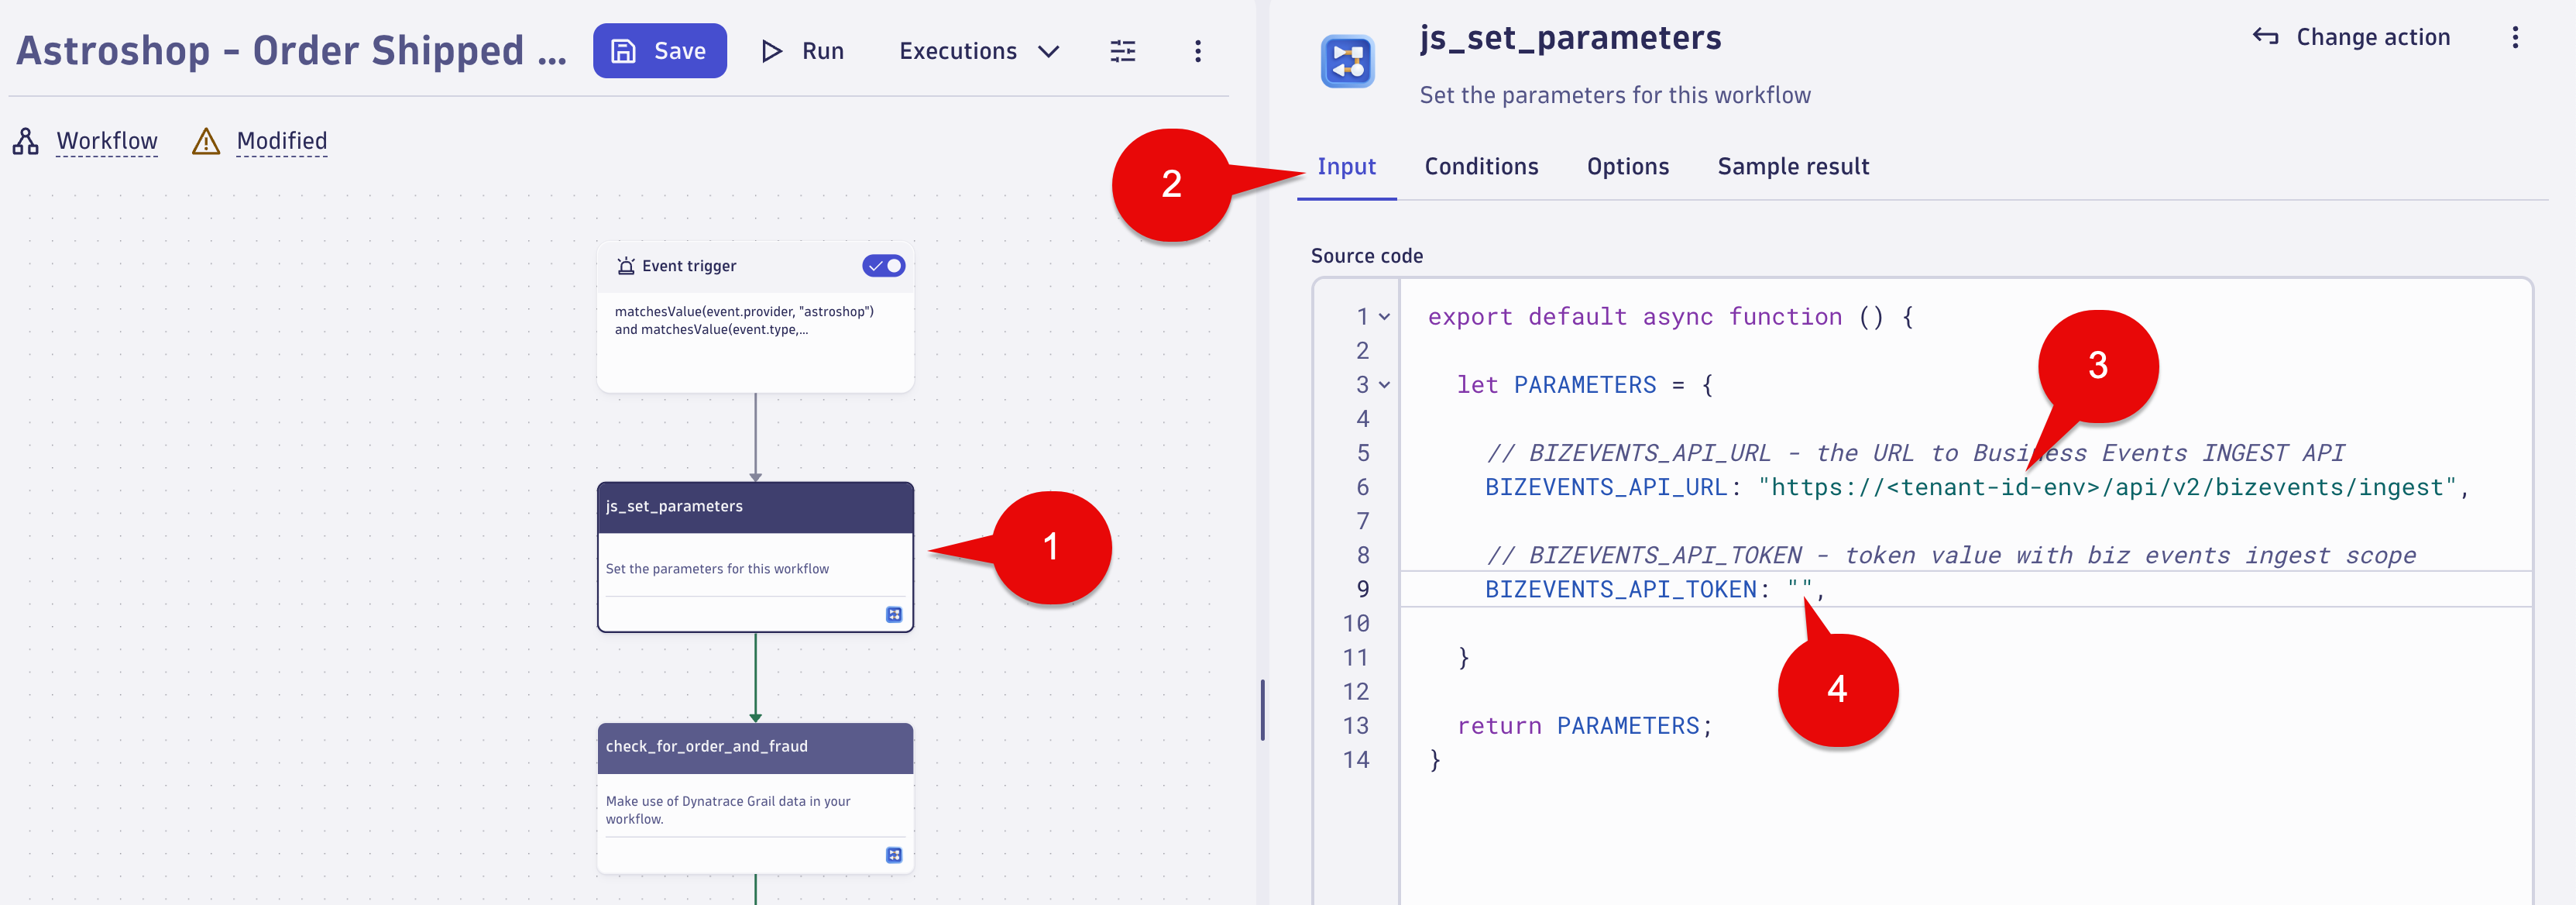This screenshot has width=2576, height=905.
Task: Select the check_for_order_and_fraud task node
Action: tap(755, 798)
